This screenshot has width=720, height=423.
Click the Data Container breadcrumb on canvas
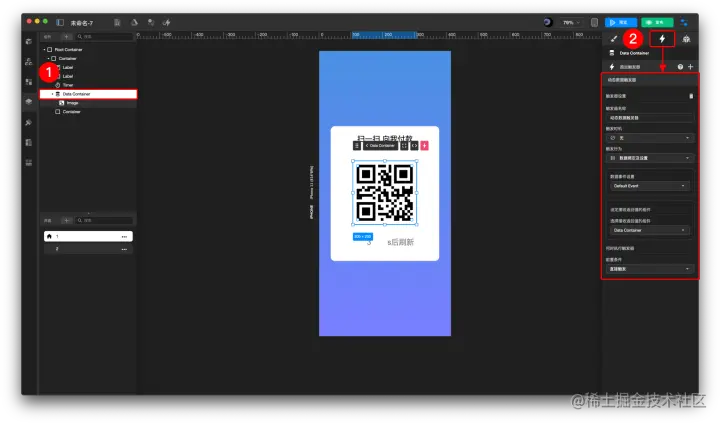pyautogui.click(x=381, y=146)
